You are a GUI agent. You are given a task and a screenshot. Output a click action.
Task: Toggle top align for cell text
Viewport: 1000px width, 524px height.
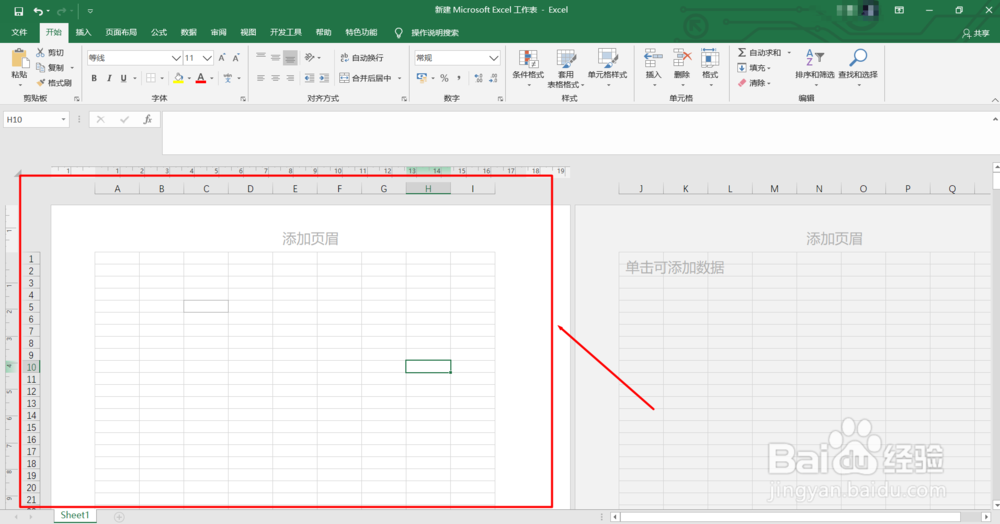(x=261, y=57)
